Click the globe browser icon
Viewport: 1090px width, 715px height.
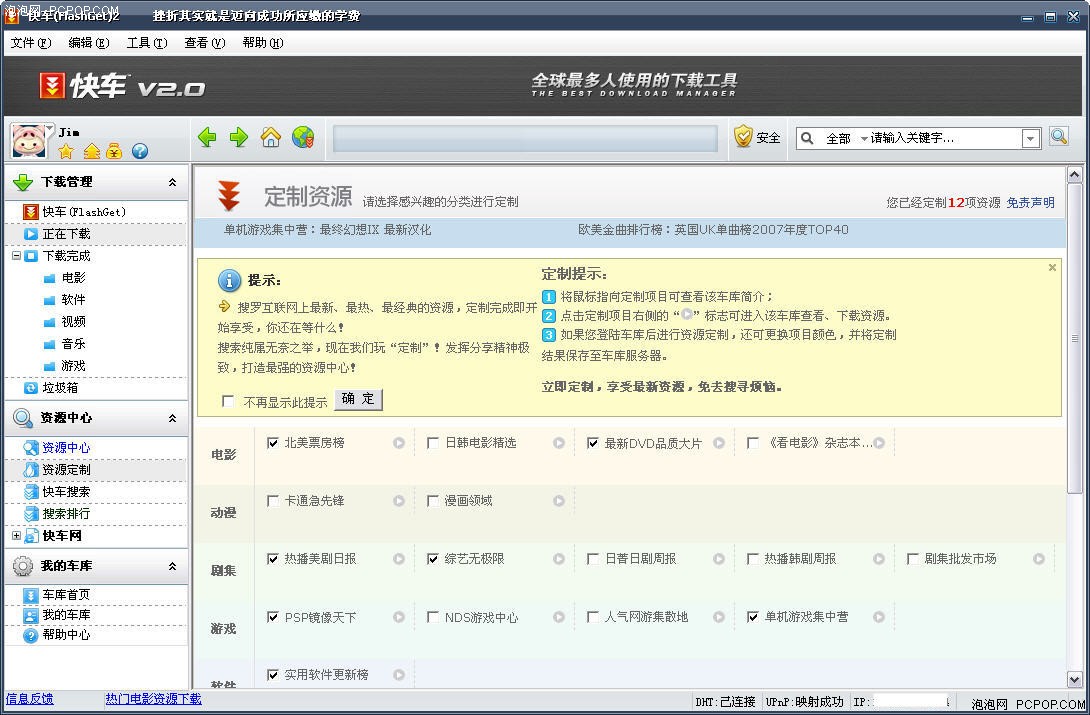(303, 137)
